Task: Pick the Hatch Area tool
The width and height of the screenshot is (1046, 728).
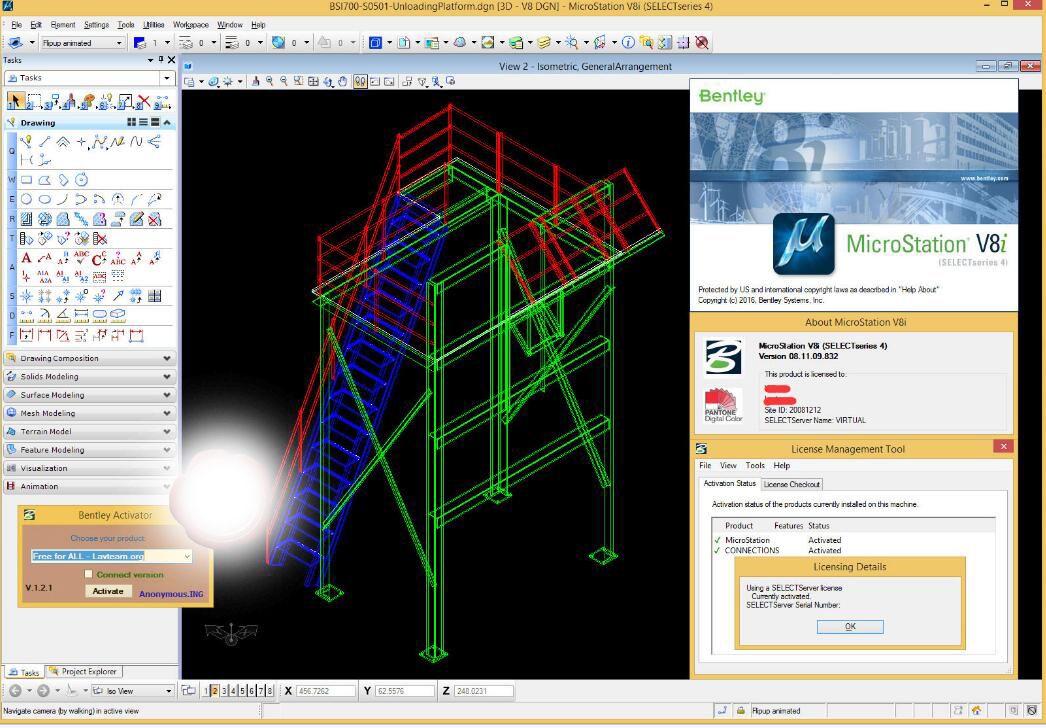Action: (27, 219)
